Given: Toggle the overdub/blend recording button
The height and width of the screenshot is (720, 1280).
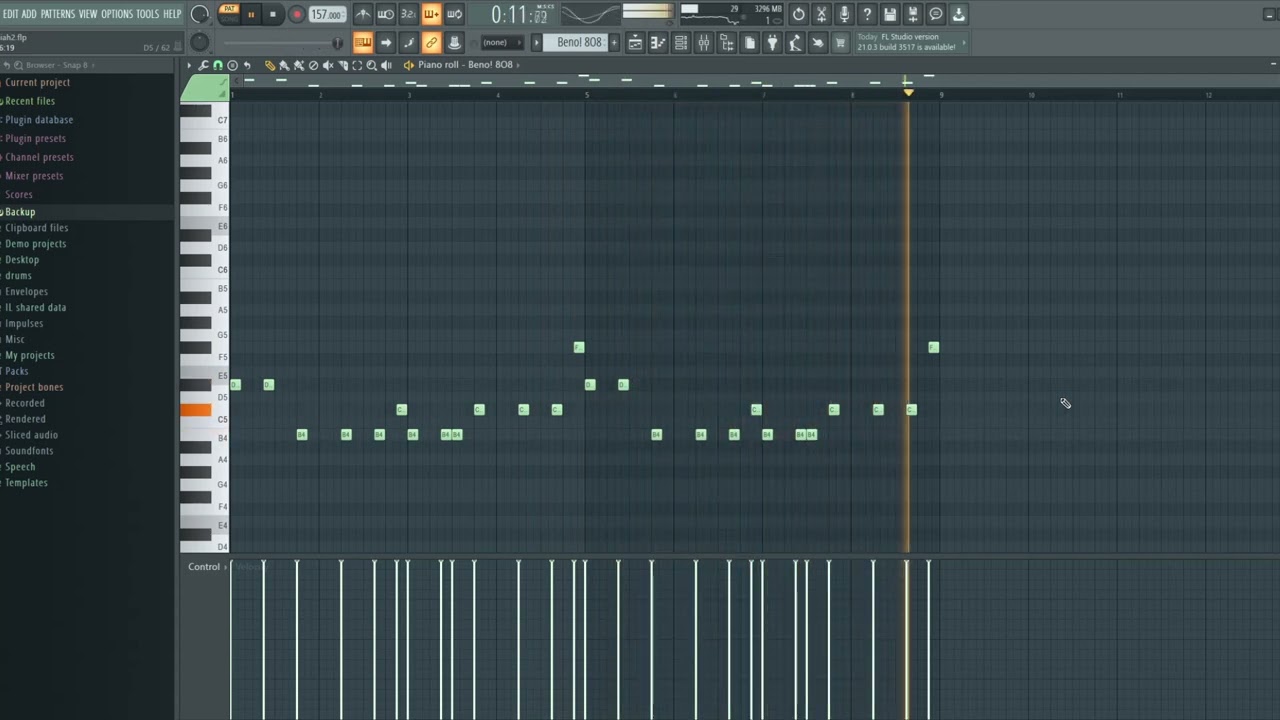Looking at the screenshot, I should point(432,14).
